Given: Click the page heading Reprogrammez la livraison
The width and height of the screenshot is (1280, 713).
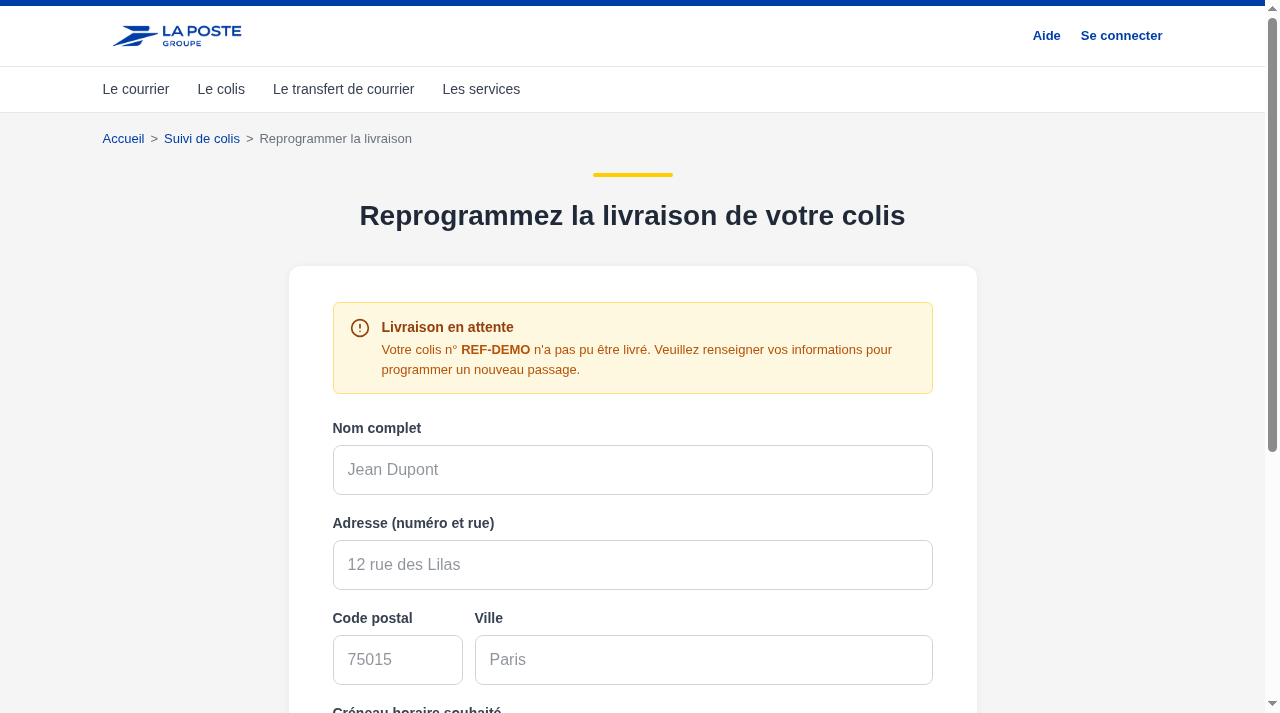Looking at the screenshot, I should (632, 216).
